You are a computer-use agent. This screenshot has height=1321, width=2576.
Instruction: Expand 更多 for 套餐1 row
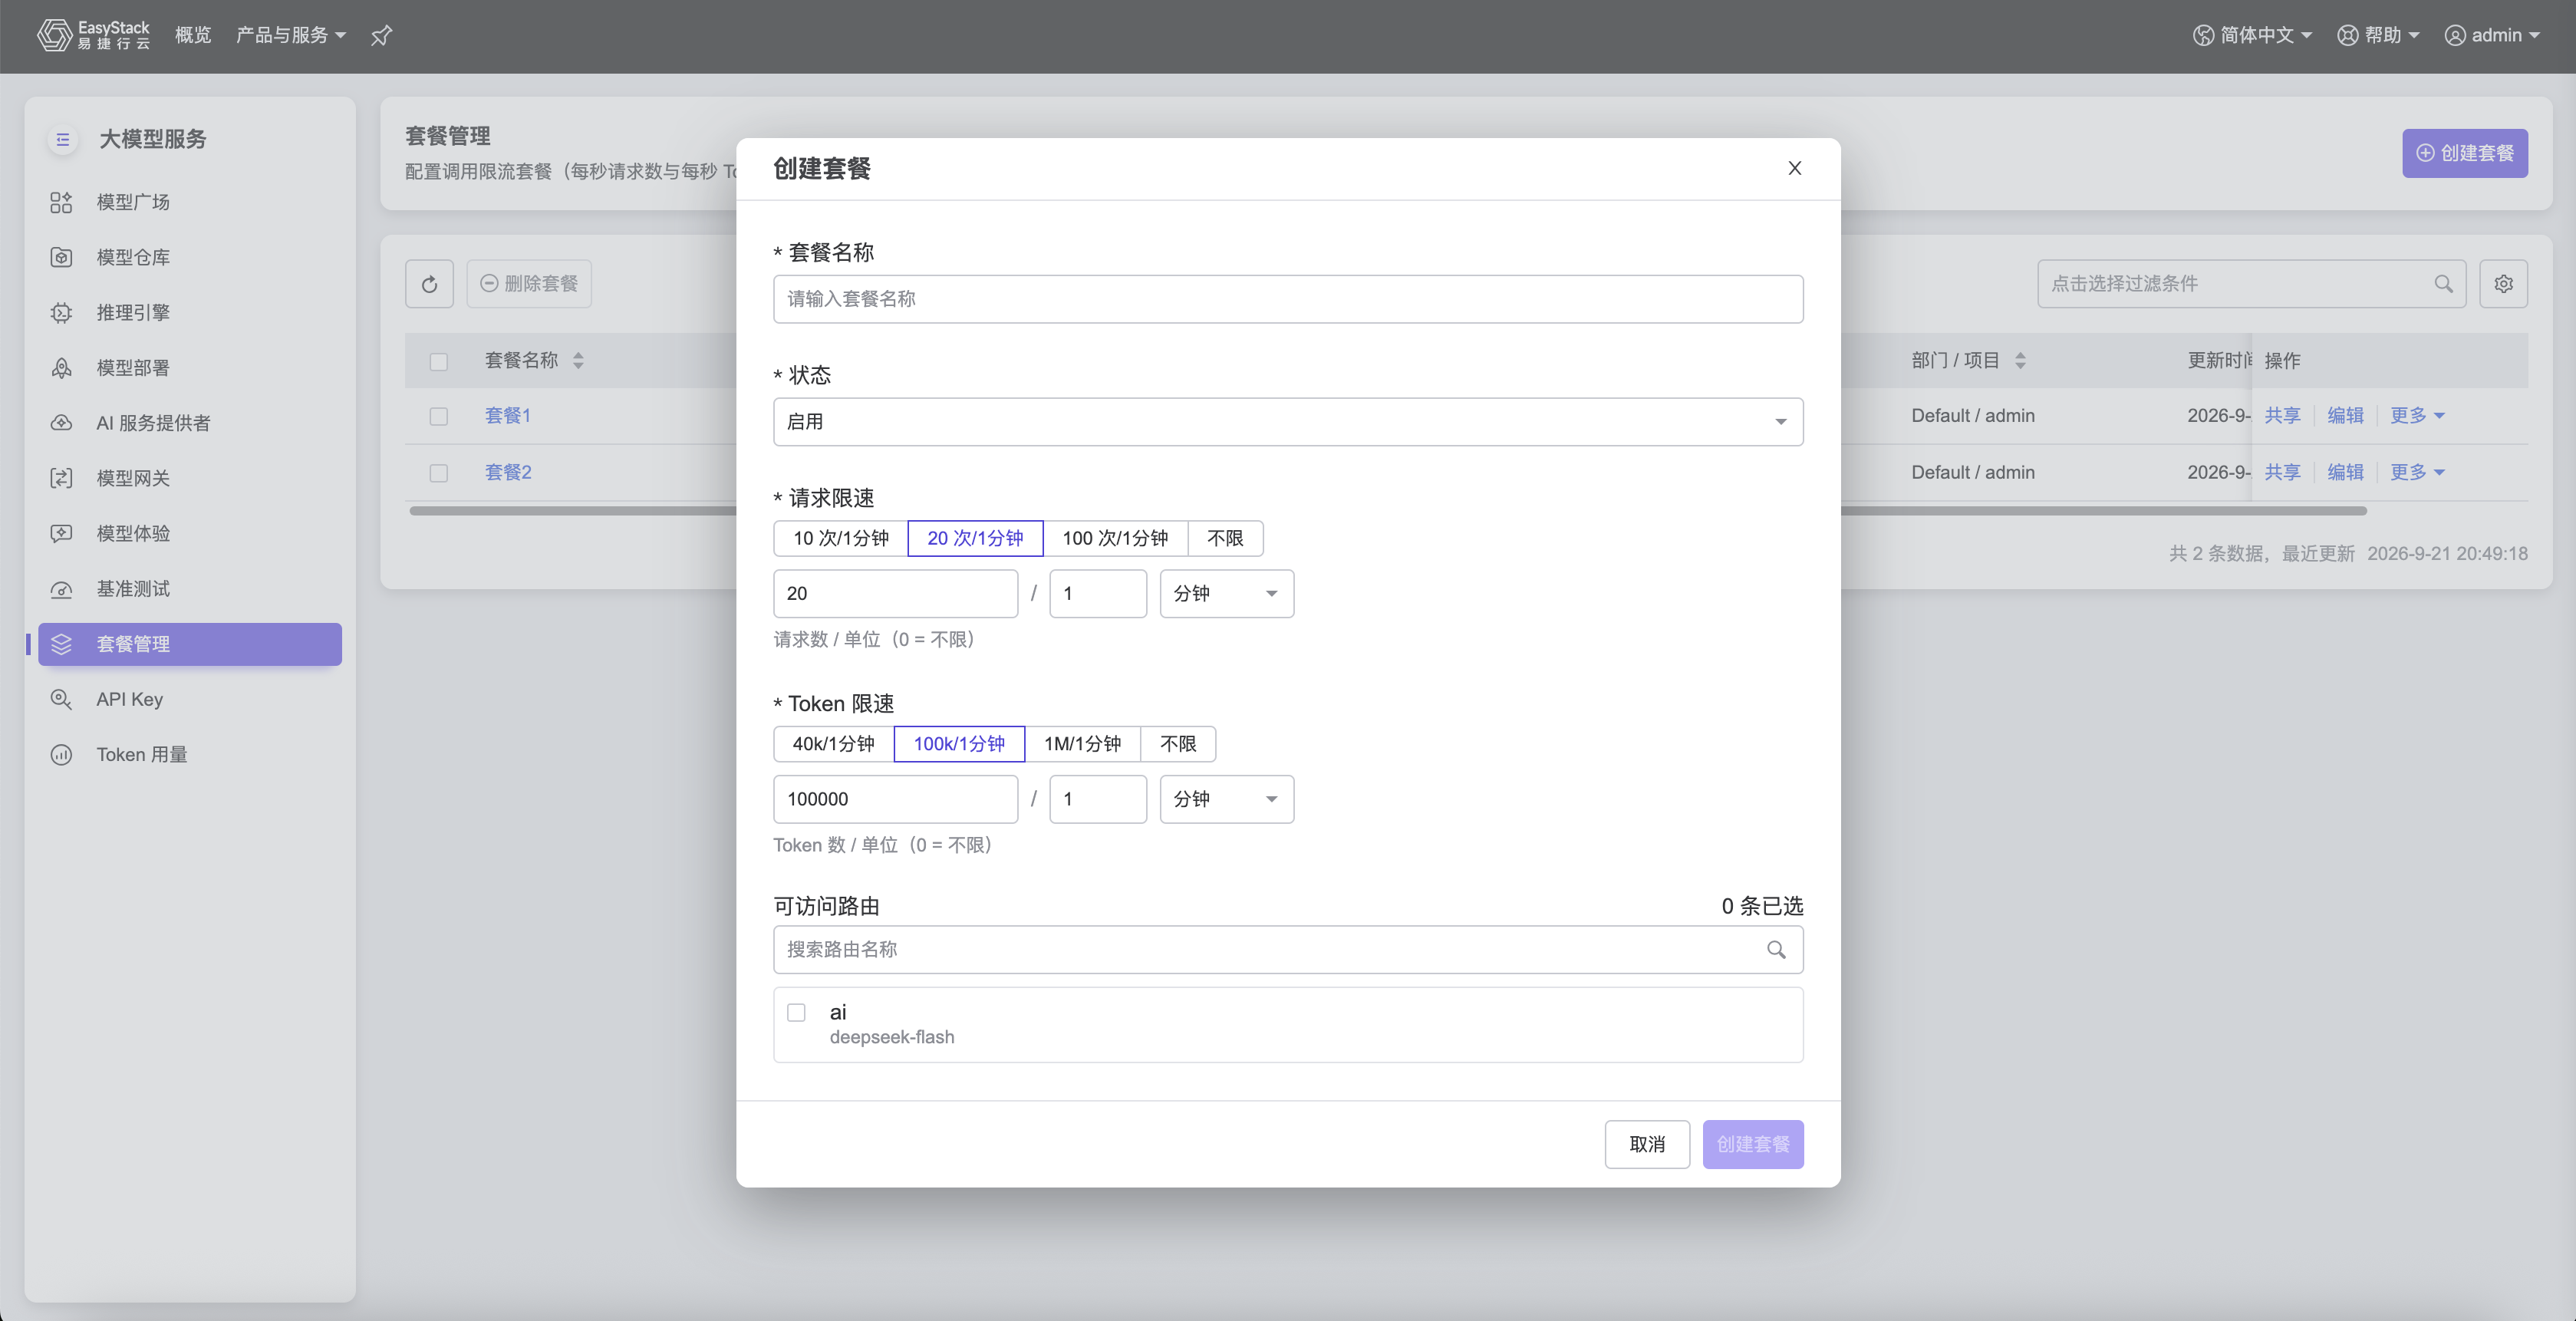[2417, 416]
